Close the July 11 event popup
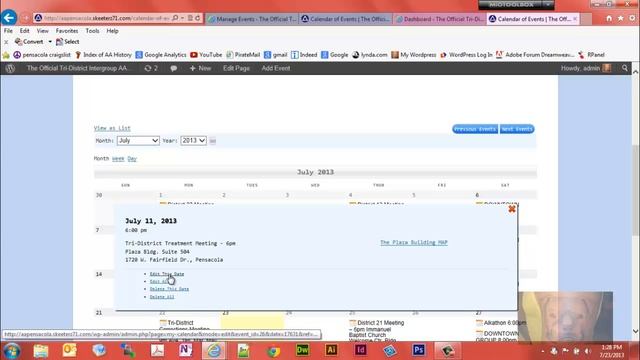 point(512,209)
